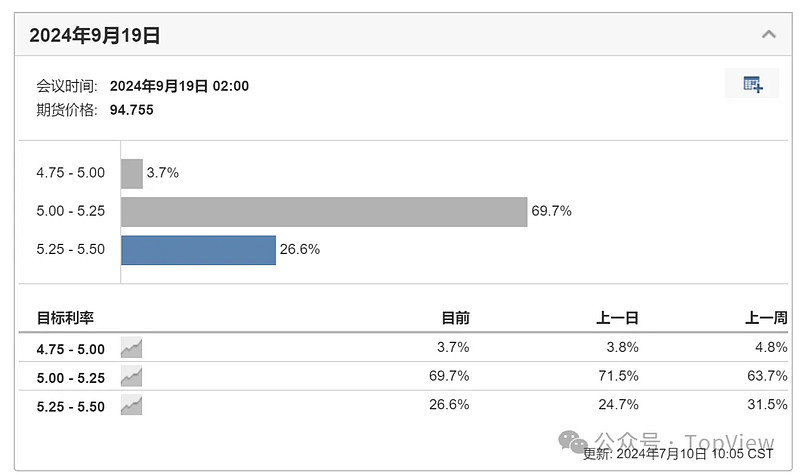Click the 期货价格 value 94.755
Image resolution: width=800 pixels, height=475 pixels.
click(x=132, y=110)
